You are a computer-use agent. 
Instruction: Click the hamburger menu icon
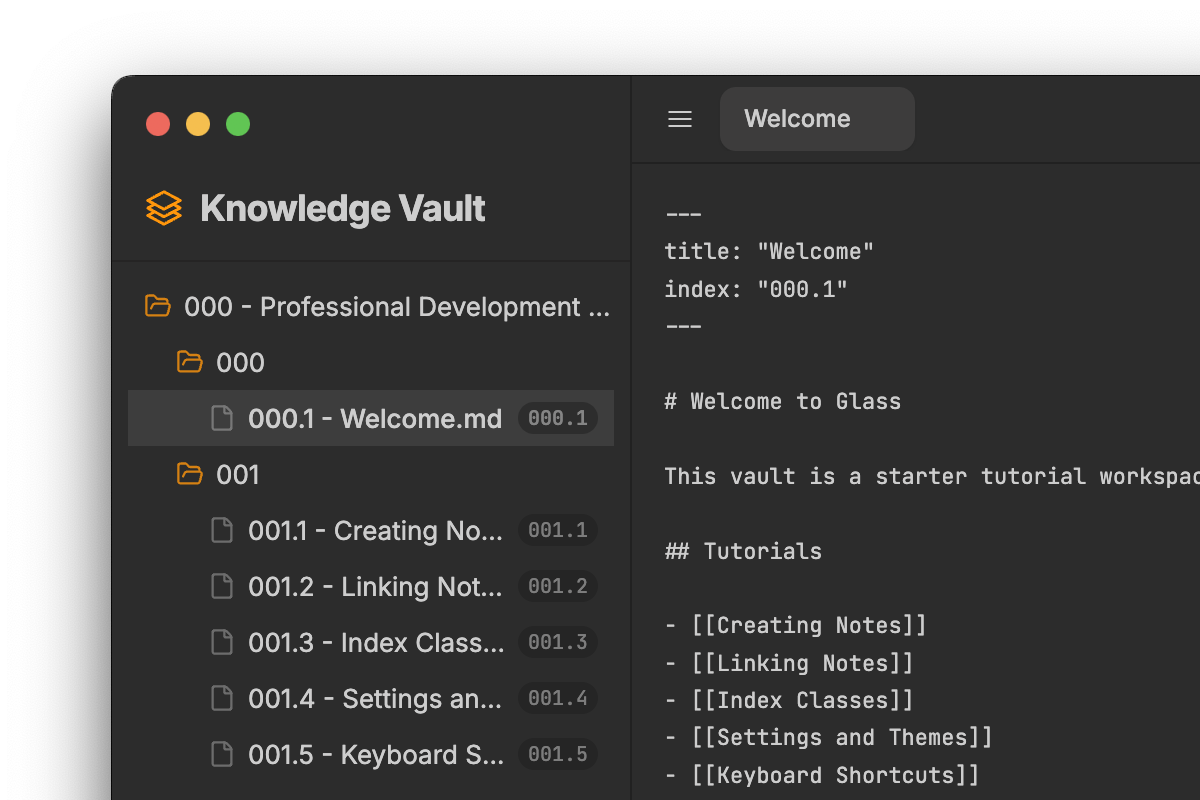(x=680, y=119)
